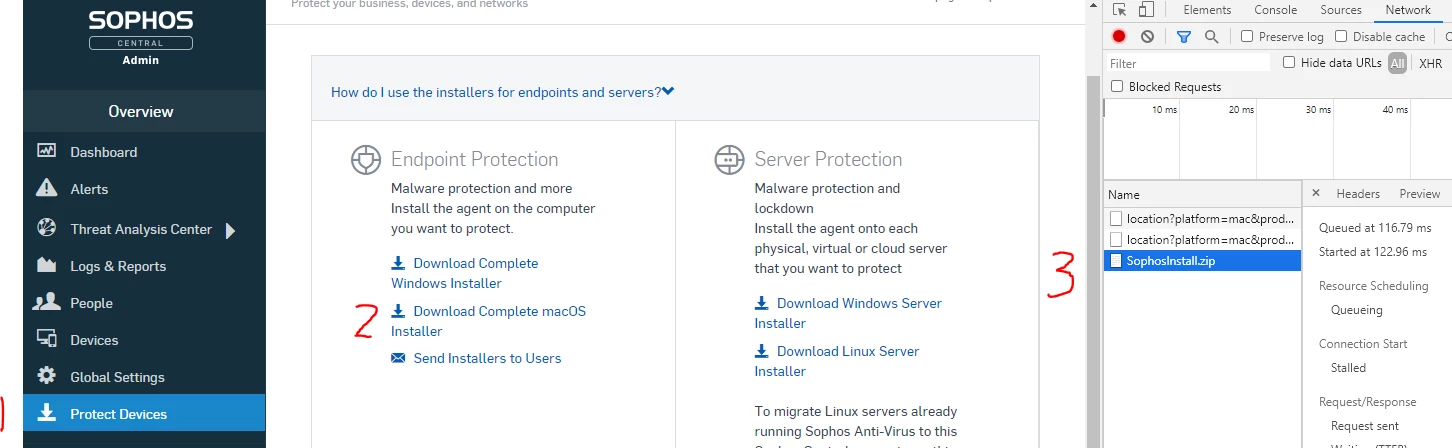This screenshot has width=1452, height=448.
Task: Open the Headers tab of the request
Action: [1358, 194]
